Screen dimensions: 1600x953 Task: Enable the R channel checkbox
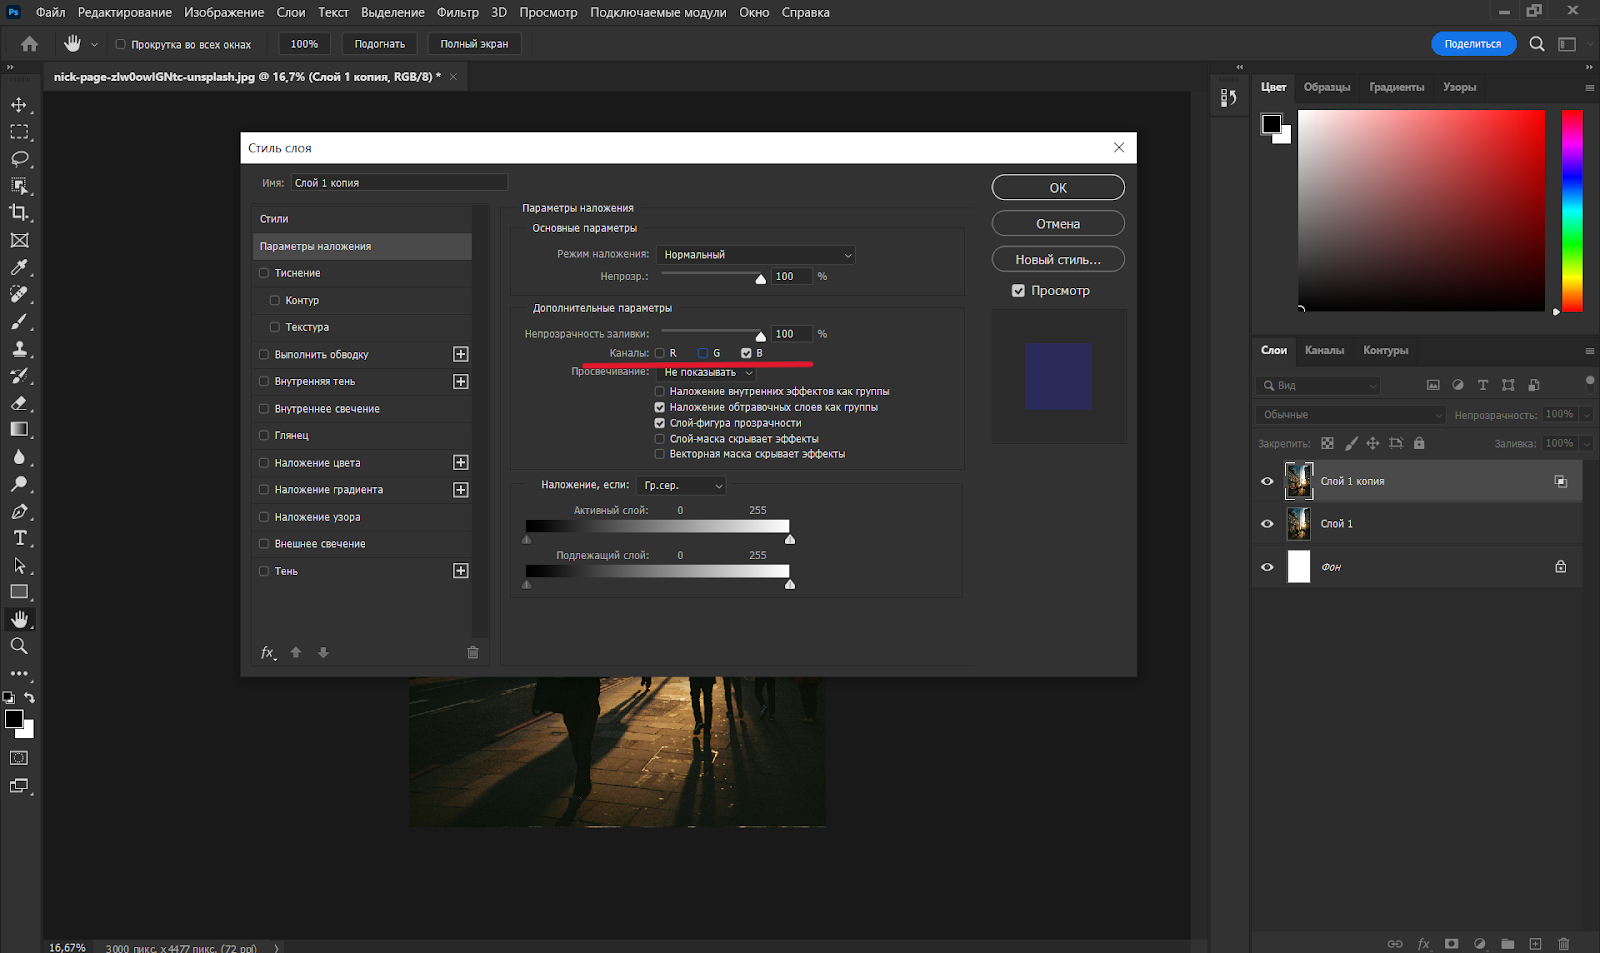pos(660,352)
